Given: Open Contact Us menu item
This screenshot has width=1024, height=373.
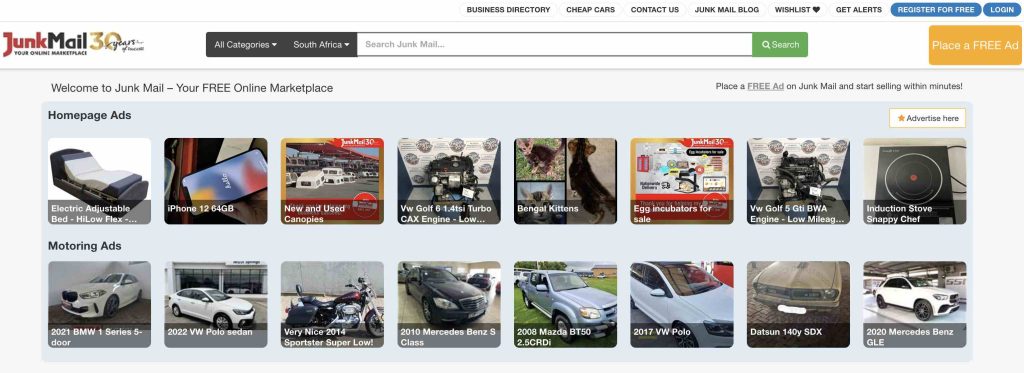Looking at the screenshot, I should click(654, 10).
